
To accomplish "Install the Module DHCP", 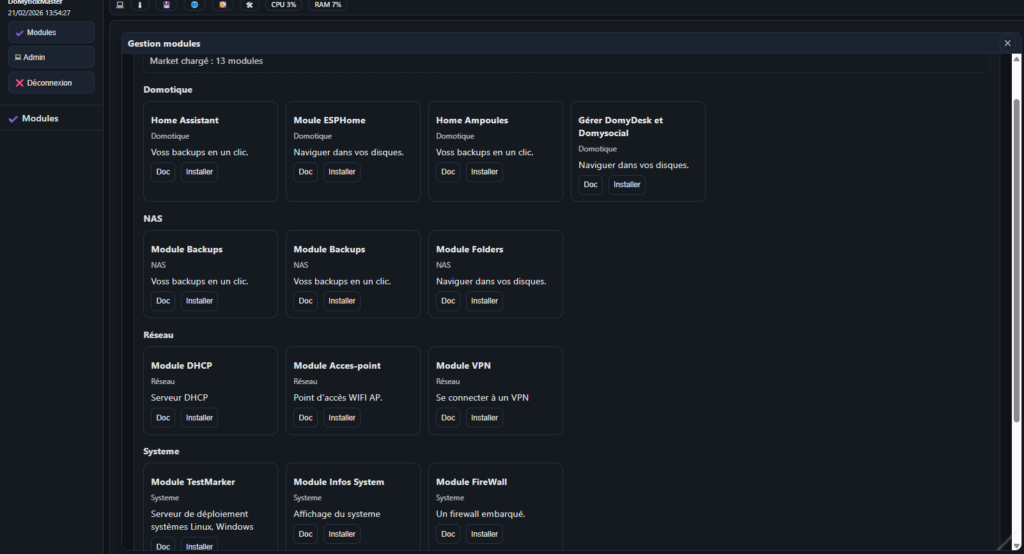I will [x=199, y=418].
